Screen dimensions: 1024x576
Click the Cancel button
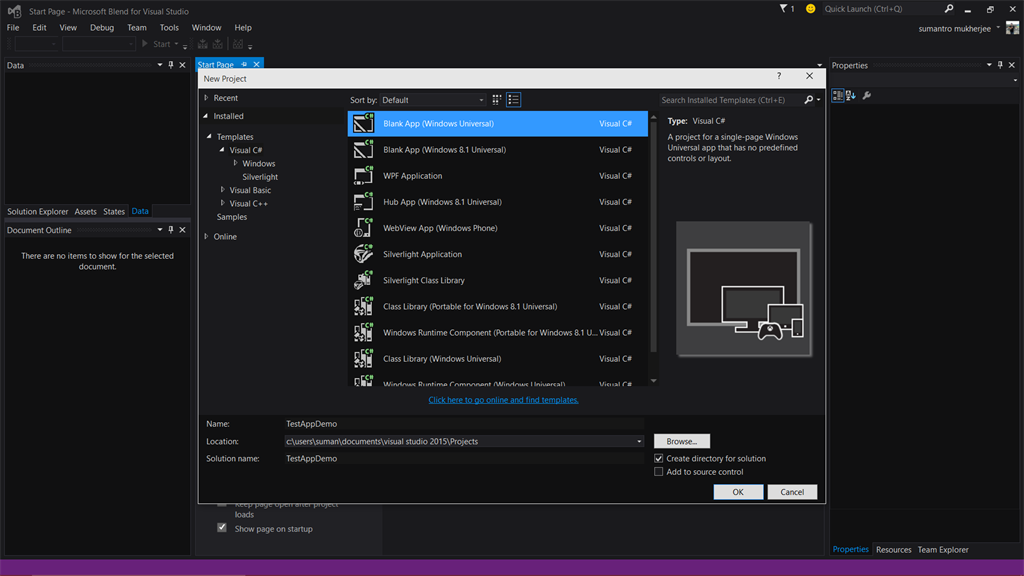point(792,492)
